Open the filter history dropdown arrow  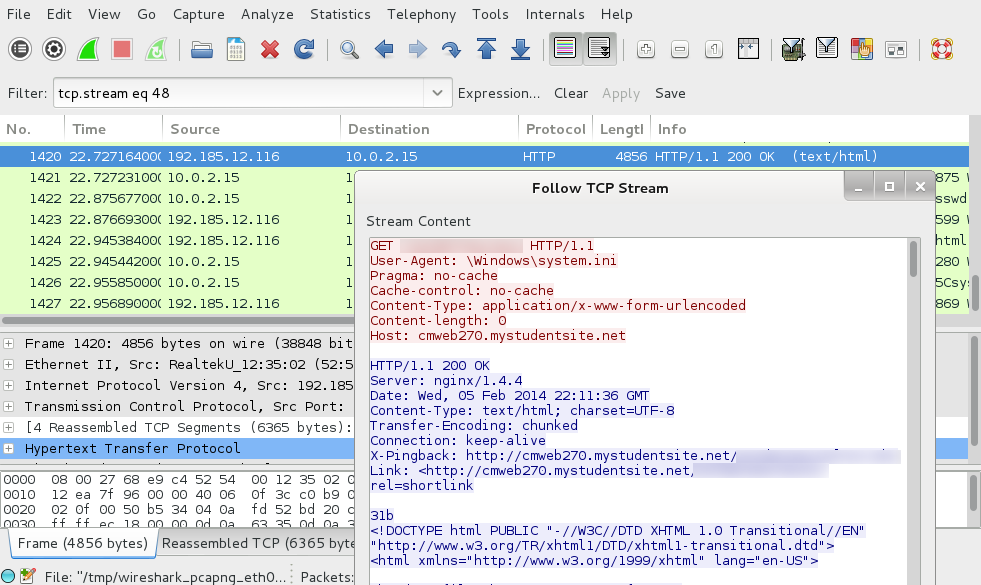point(437,93)
